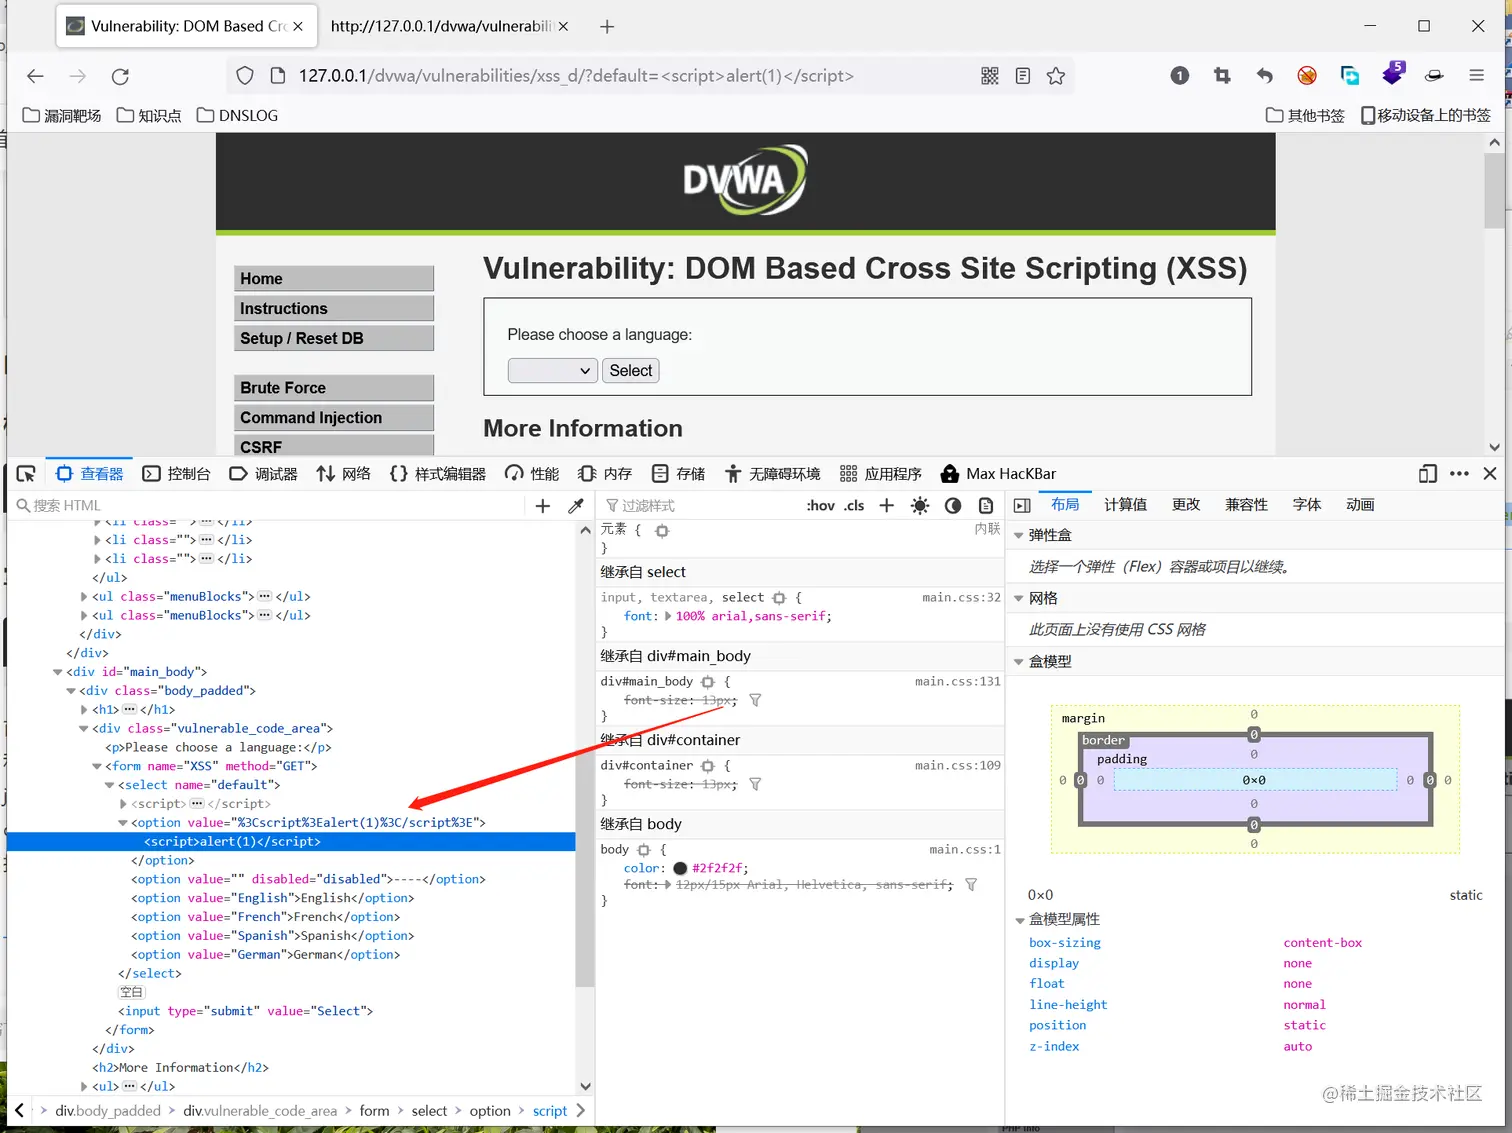The image size is (1512, 1133).
Task: Open the Instructions menu link
Action: pos(334,309)
